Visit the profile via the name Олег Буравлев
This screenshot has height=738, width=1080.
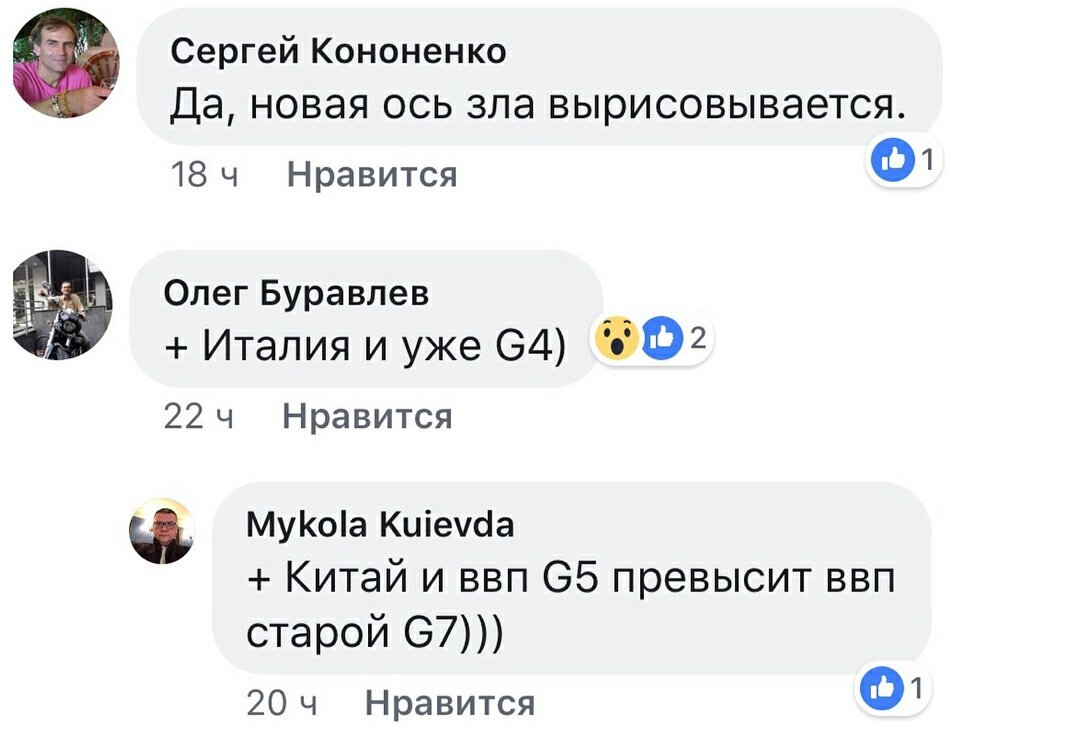[x=296, y=292]
